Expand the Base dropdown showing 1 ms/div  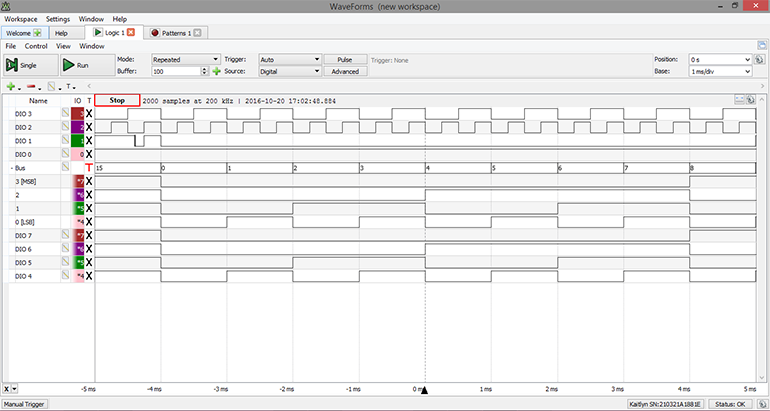click(719, 72)
